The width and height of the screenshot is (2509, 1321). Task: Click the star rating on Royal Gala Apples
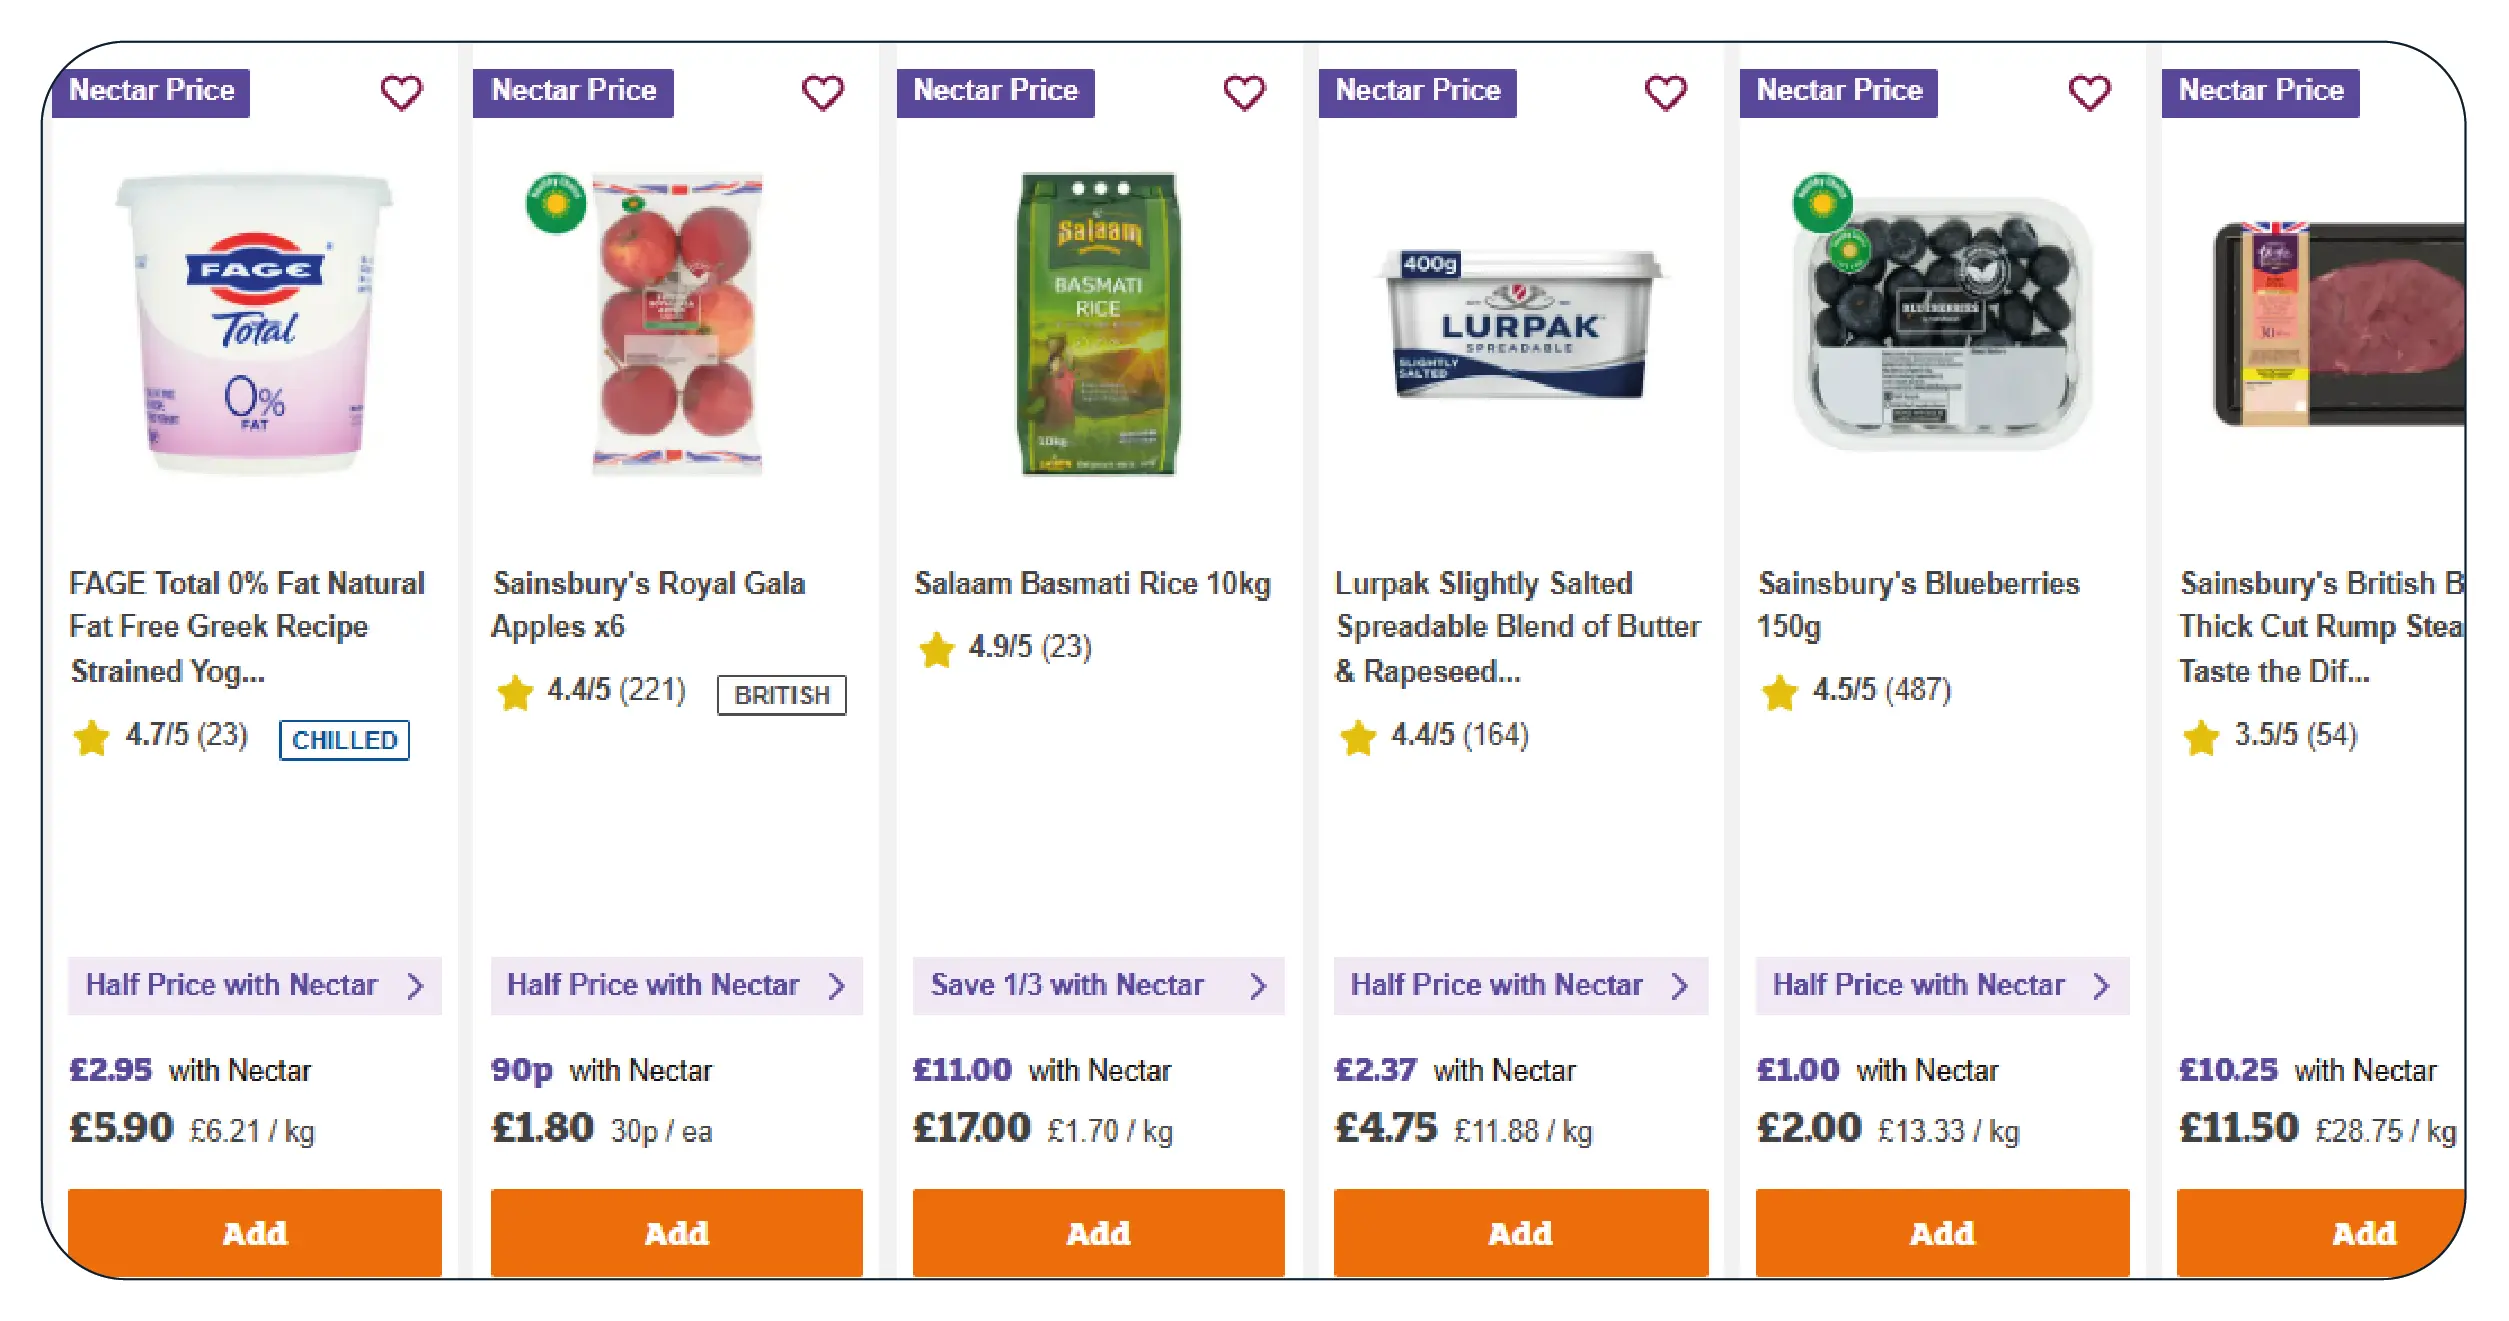coord(591,690)
